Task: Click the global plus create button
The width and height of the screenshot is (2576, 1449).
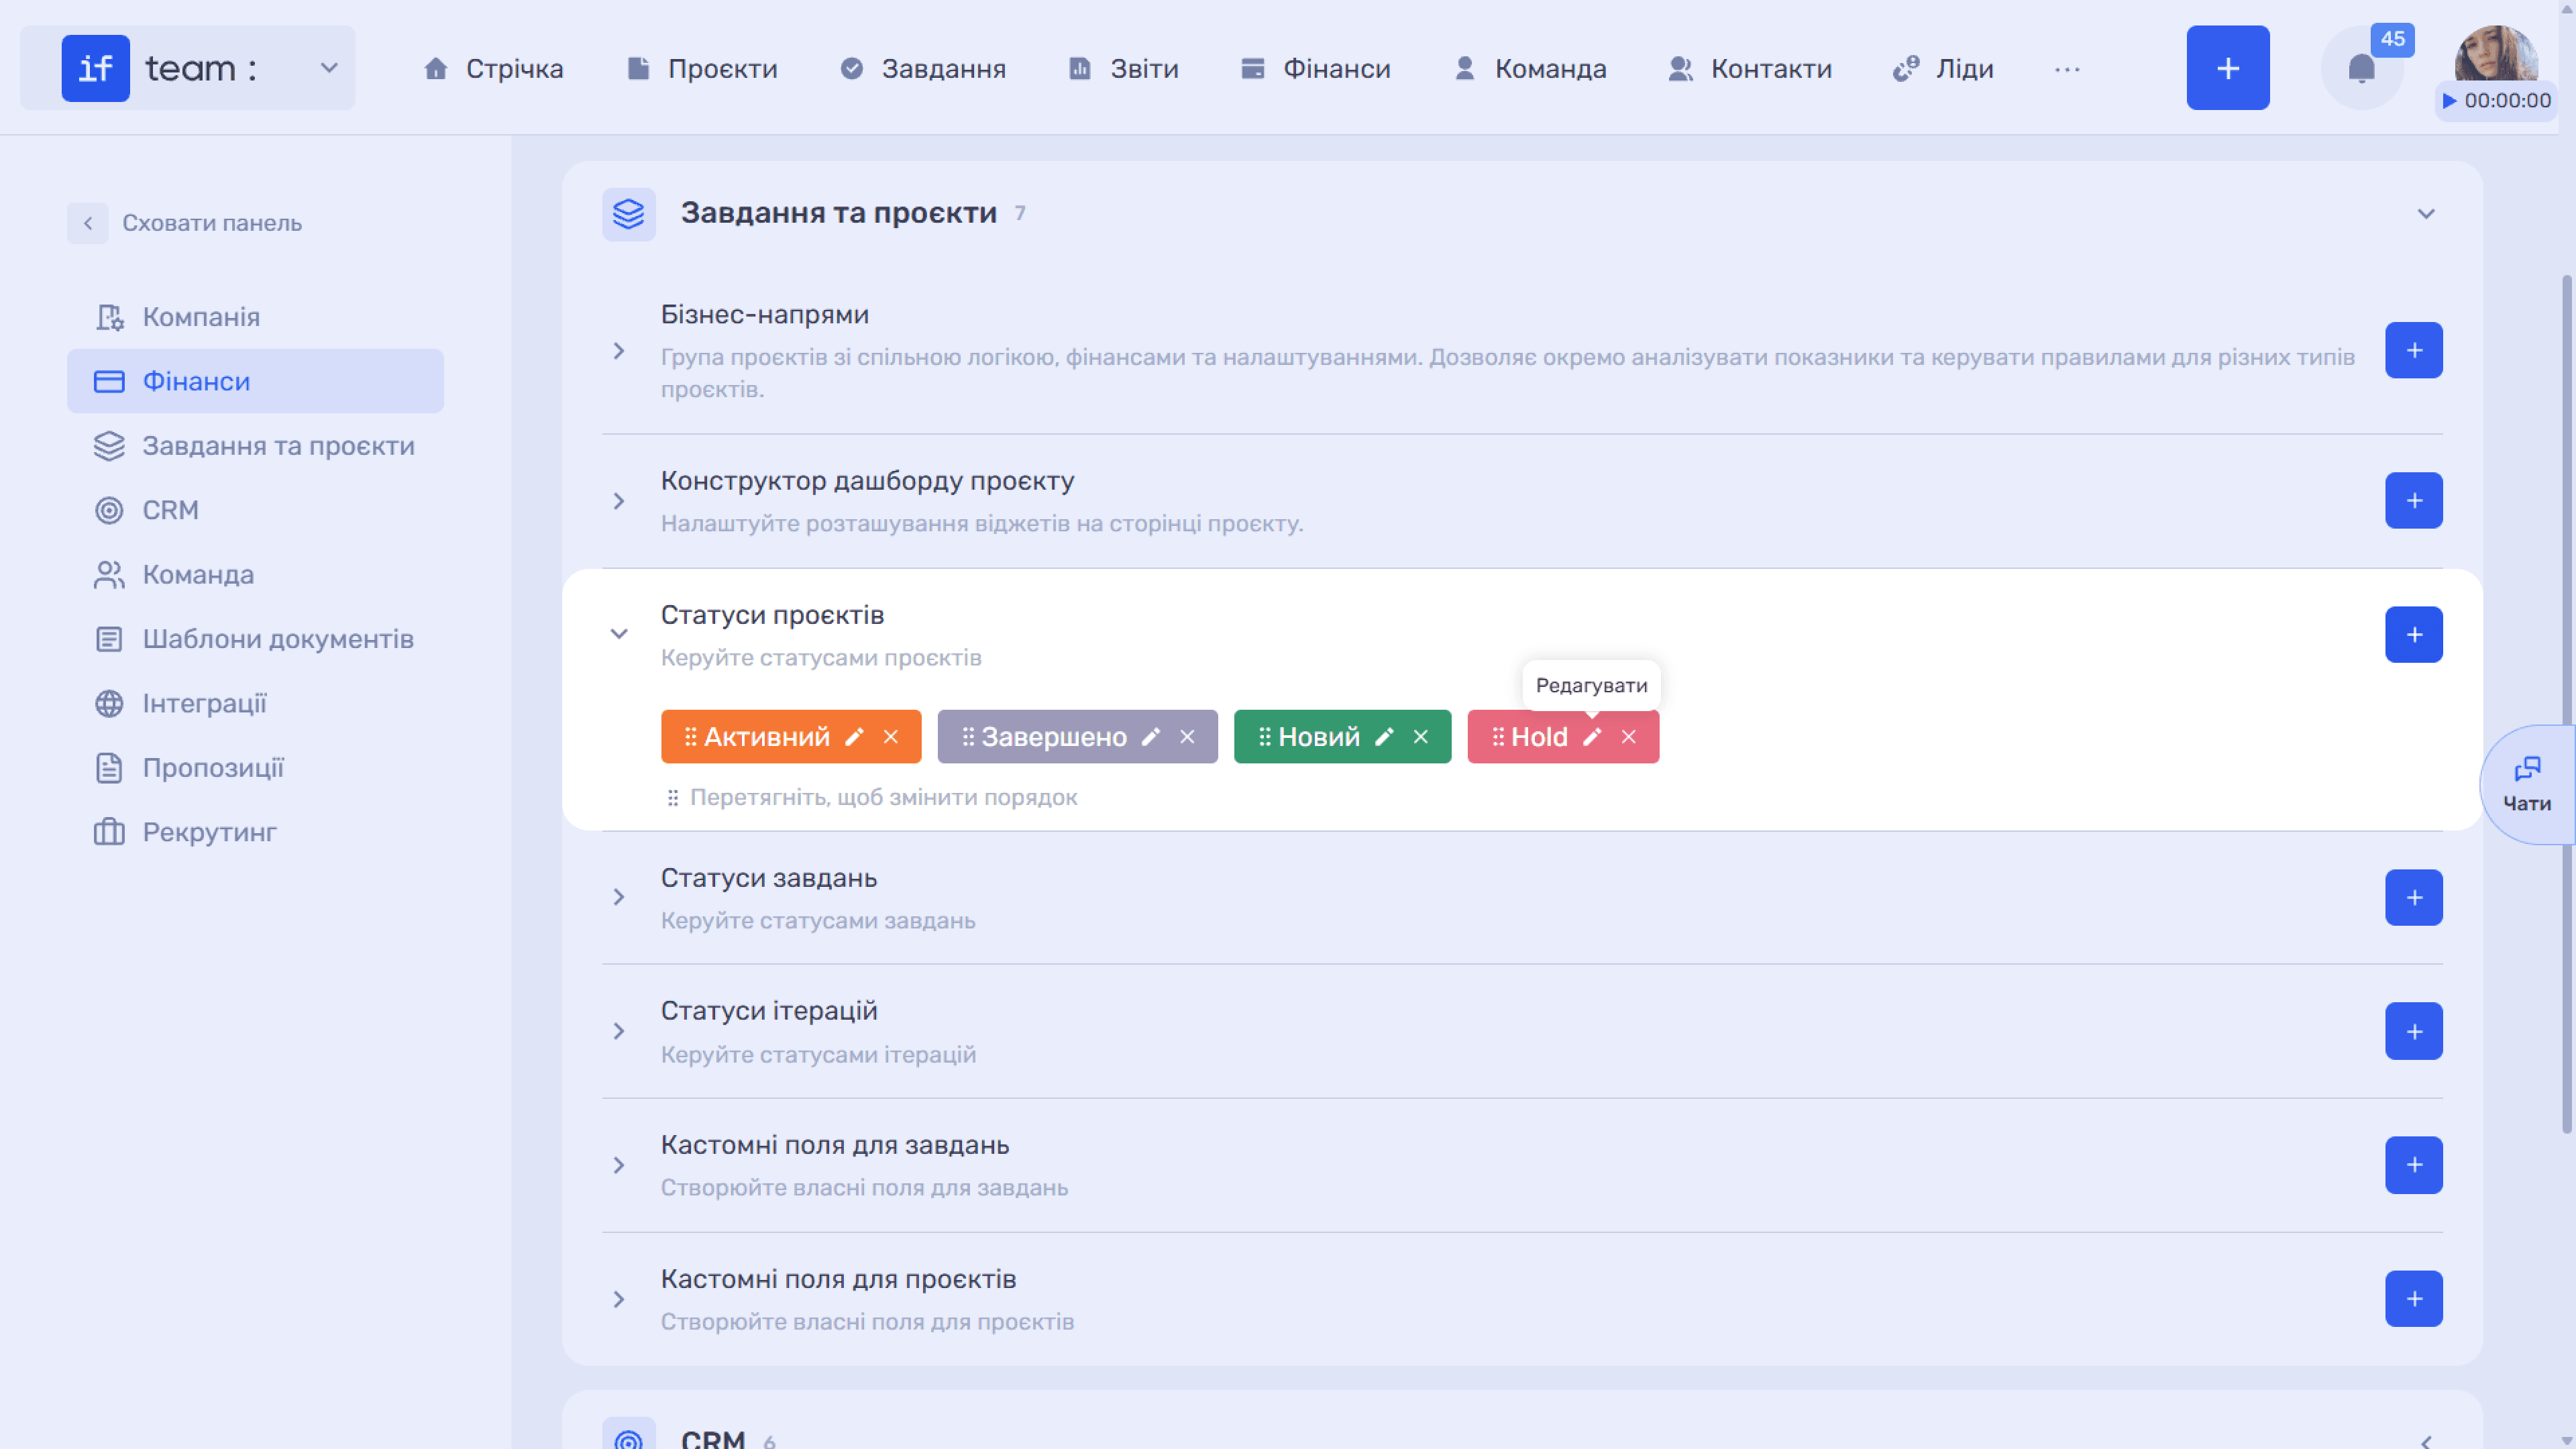Action: [2228, 68]
